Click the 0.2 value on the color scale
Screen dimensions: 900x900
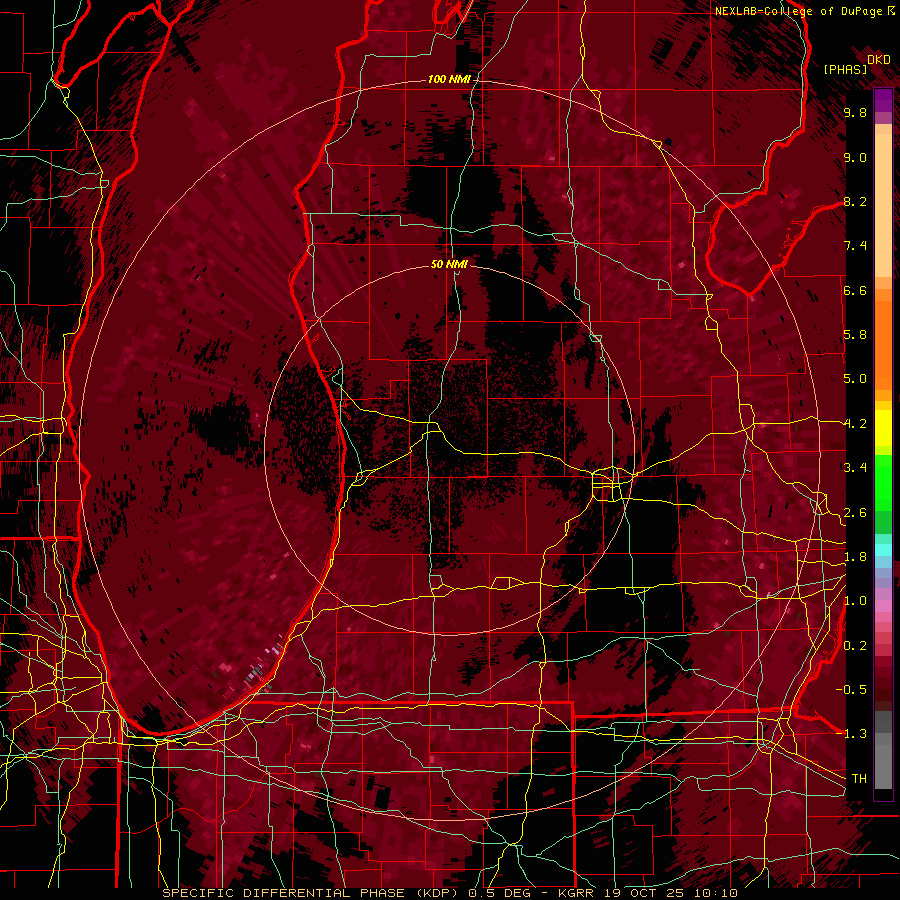click(855, 646)
